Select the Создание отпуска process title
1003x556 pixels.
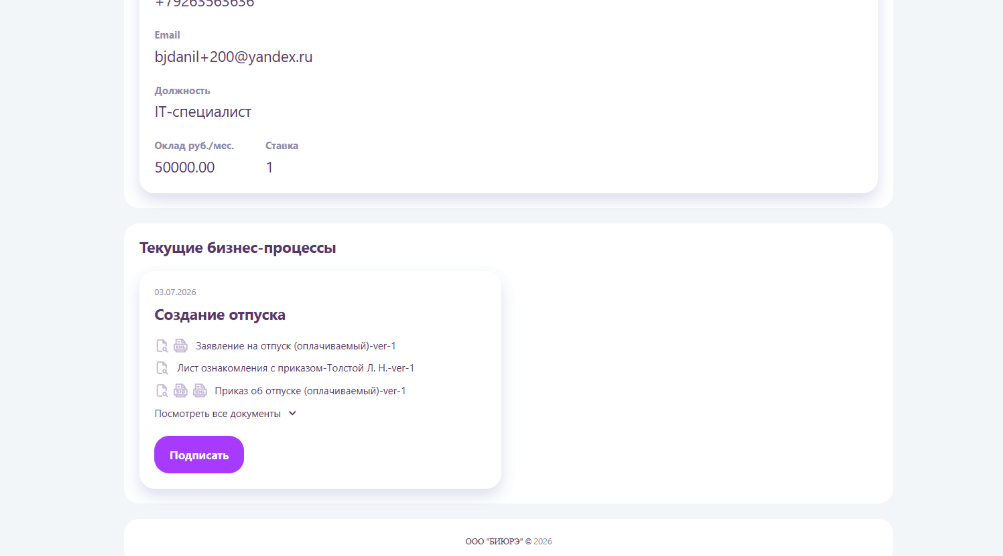220,315
